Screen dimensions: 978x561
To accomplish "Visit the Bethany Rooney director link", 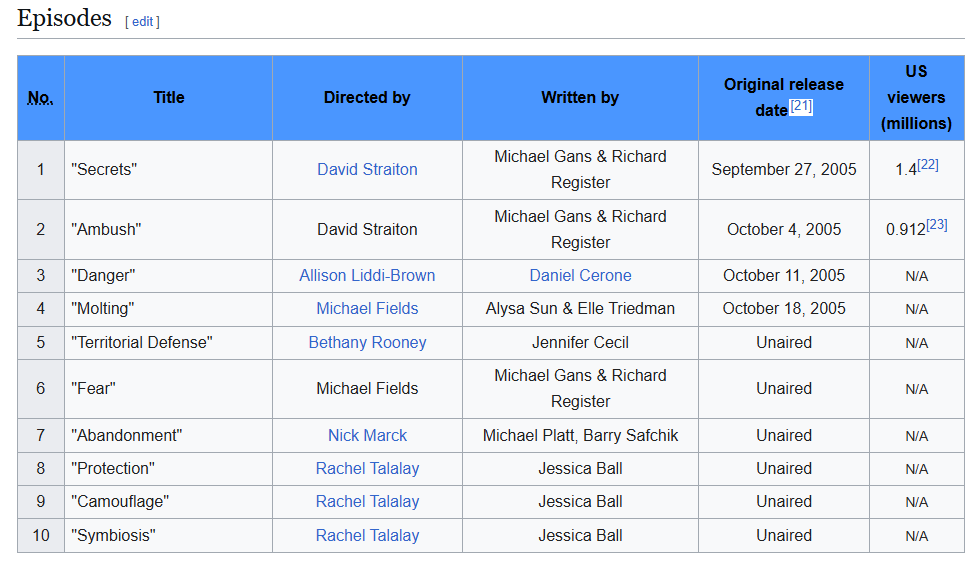I will pos(367,342).
